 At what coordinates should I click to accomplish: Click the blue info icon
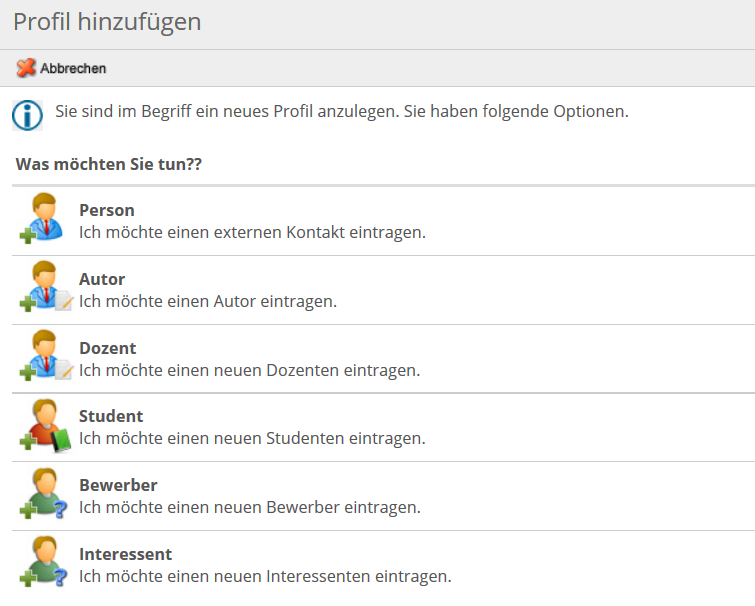(x=27, y=116)
